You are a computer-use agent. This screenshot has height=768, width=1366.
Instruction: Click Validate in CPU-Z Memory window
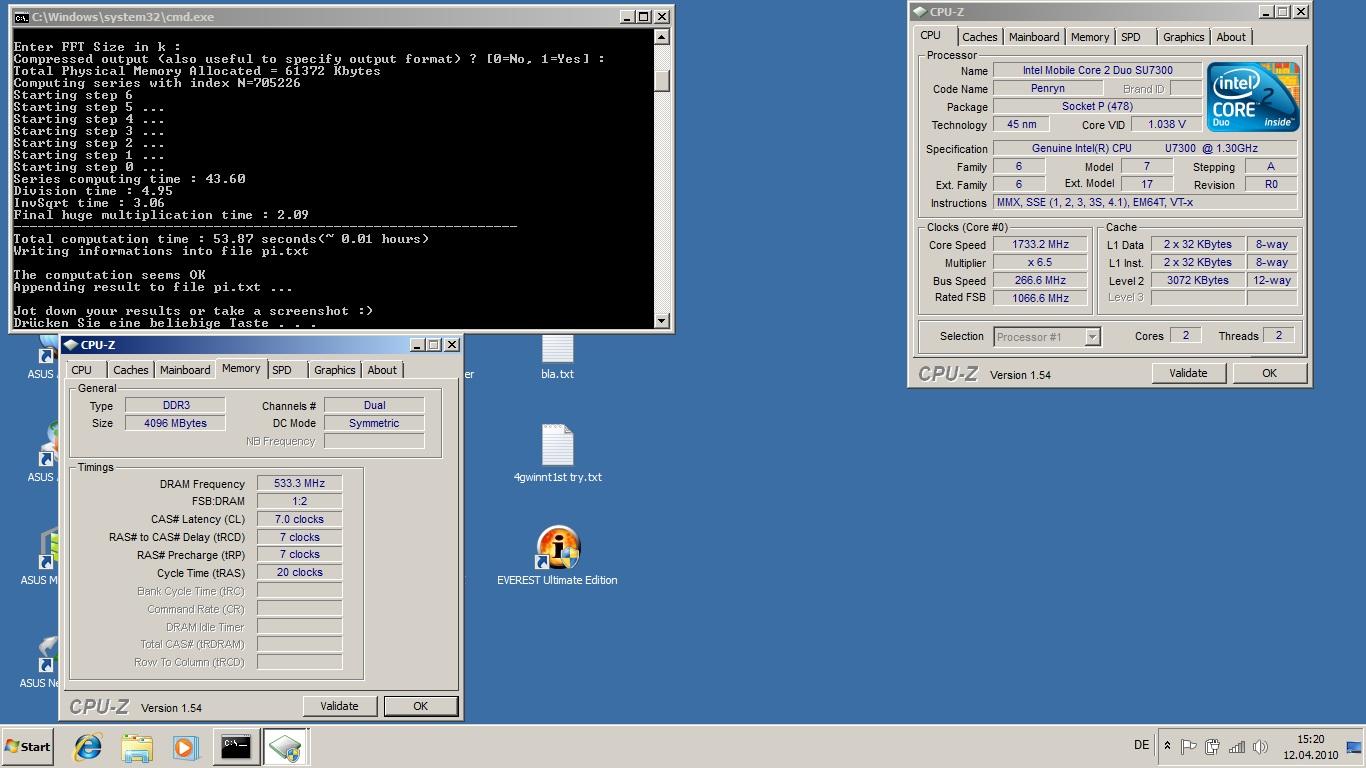point(339,706)
